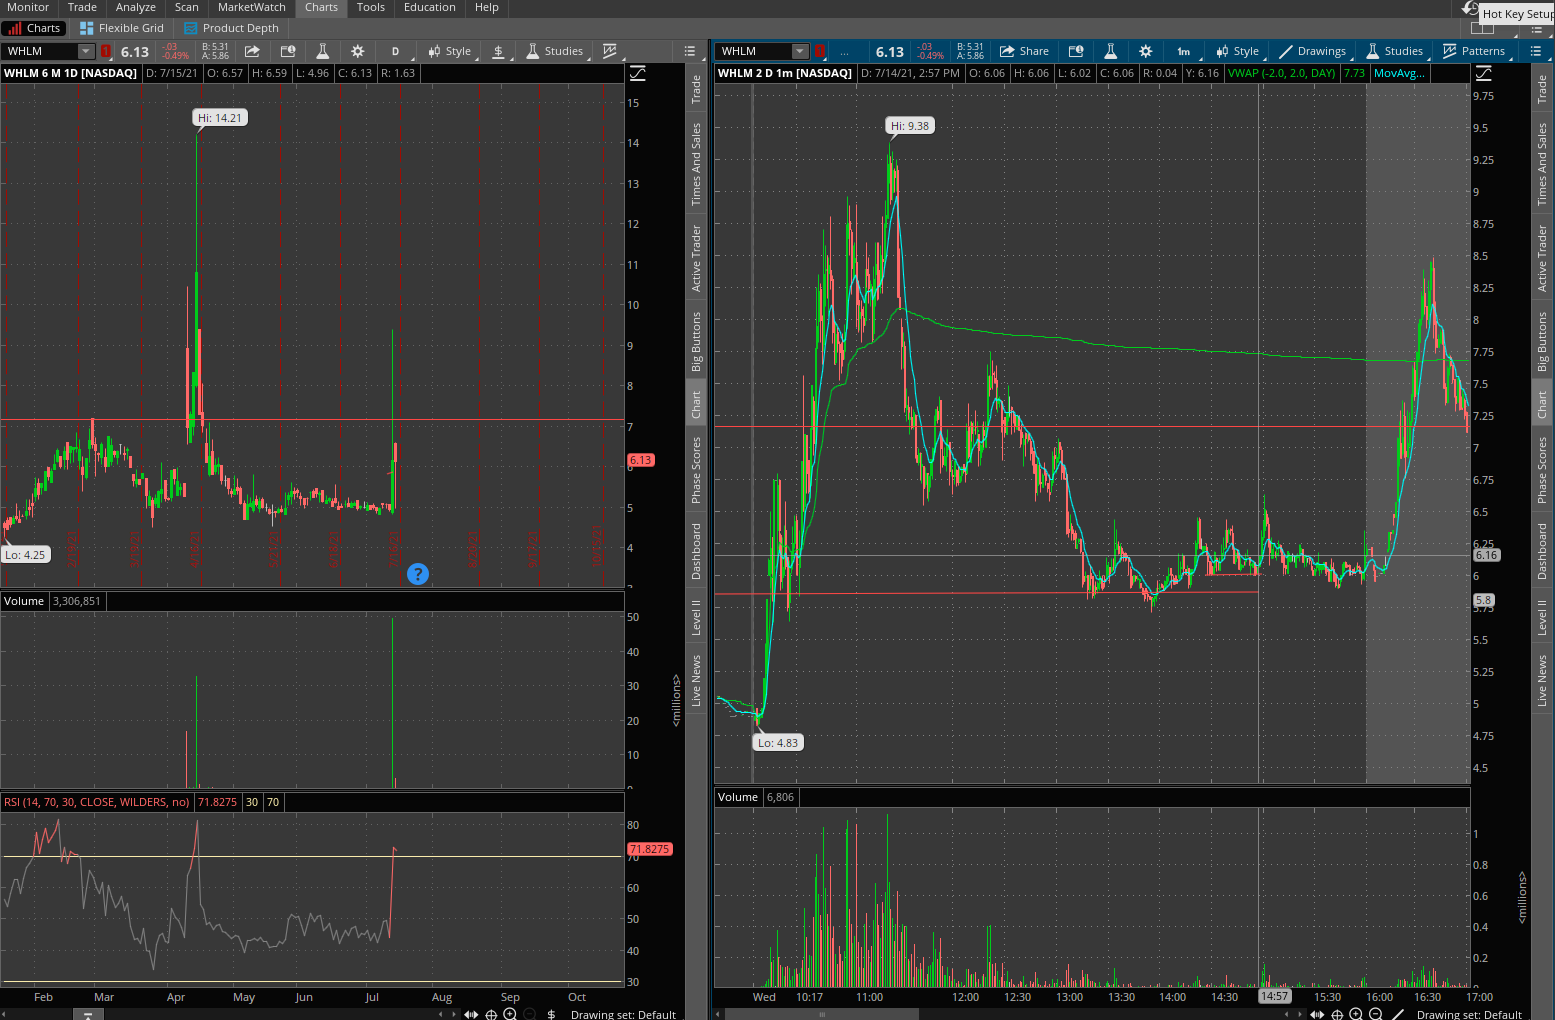Select the Tools tab
The image size is (1555, 1020).
[x=371, y=7]
